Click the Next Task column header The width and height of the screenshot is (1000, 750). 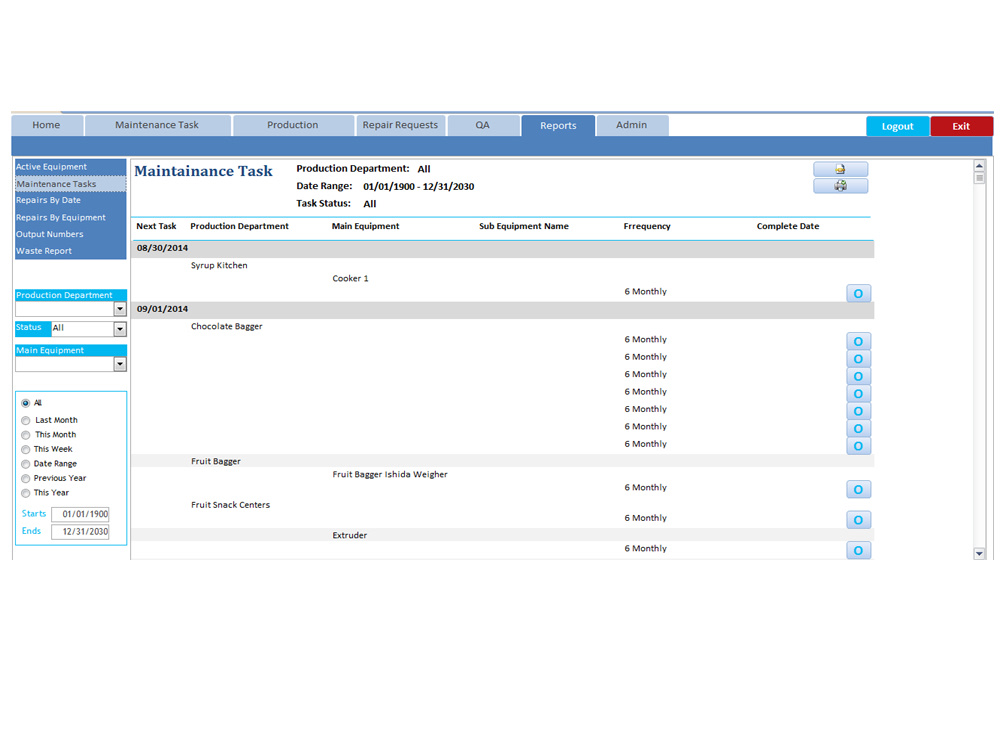[156, 226]
